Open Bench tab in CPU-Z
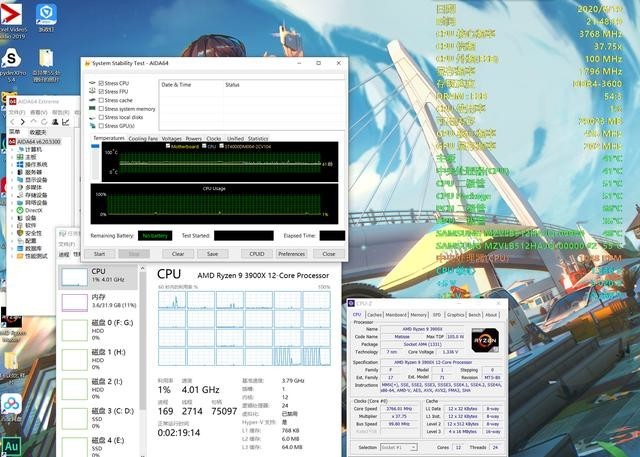This screenshot has height=457, width=640. (x=474, y=315)
